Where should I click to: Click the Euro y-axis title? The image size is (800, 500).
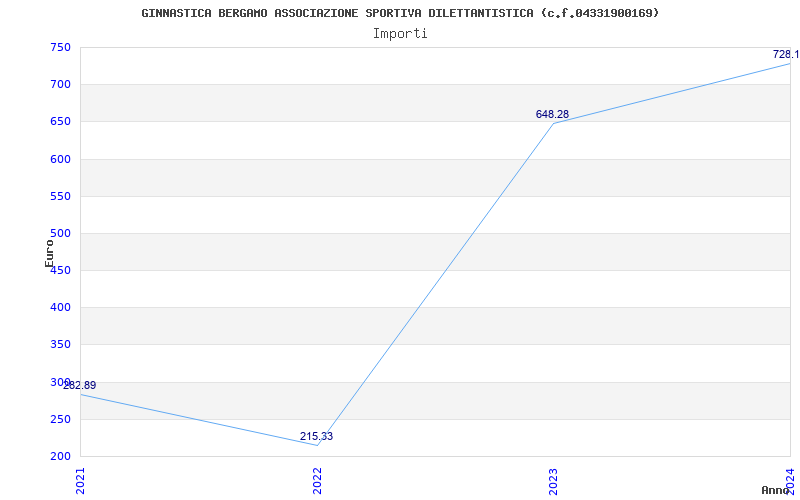coord(49,253)
